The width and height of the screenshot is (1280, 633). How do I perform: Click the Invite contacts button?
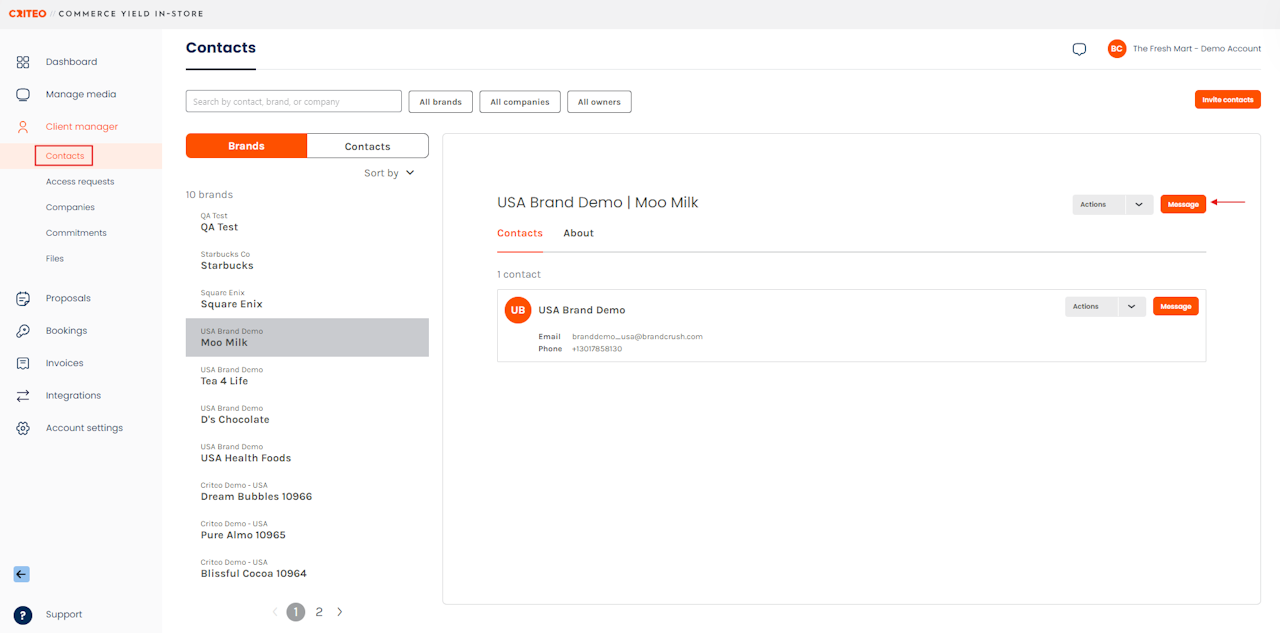pyautogui.click(x=1227, y=100)
